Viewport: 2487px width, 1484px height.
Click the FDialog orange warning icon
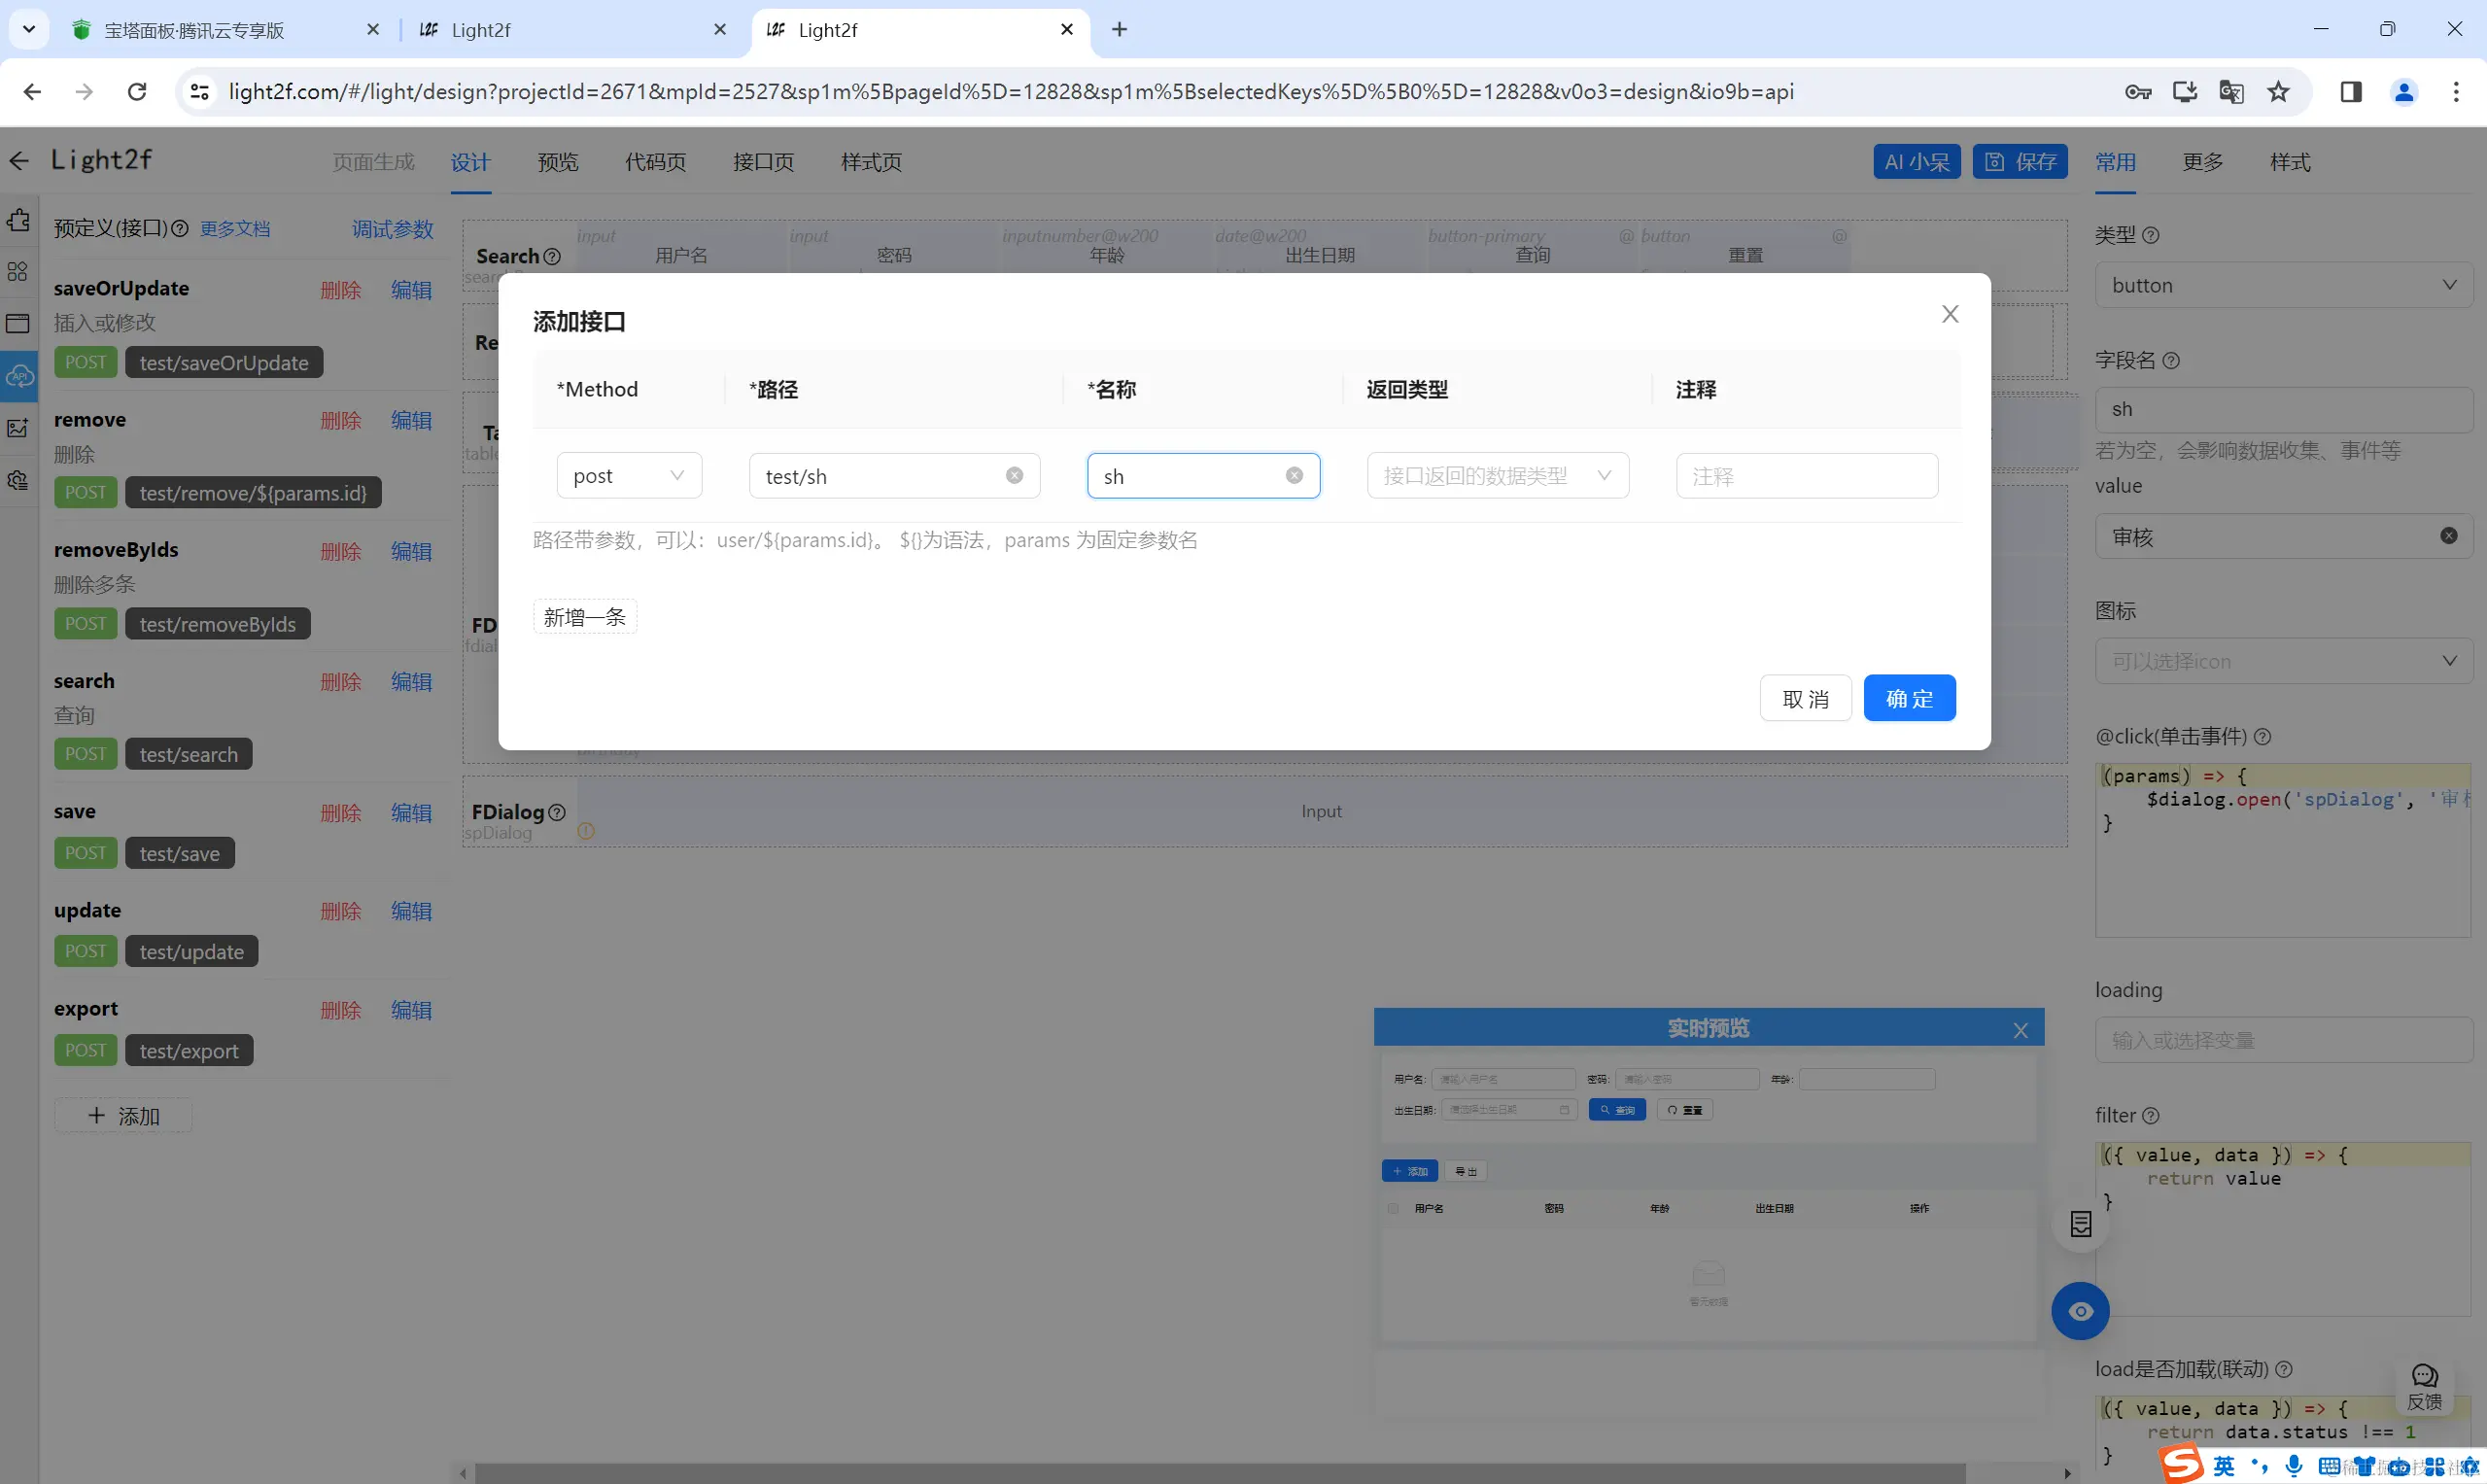[x=586, y=831]
